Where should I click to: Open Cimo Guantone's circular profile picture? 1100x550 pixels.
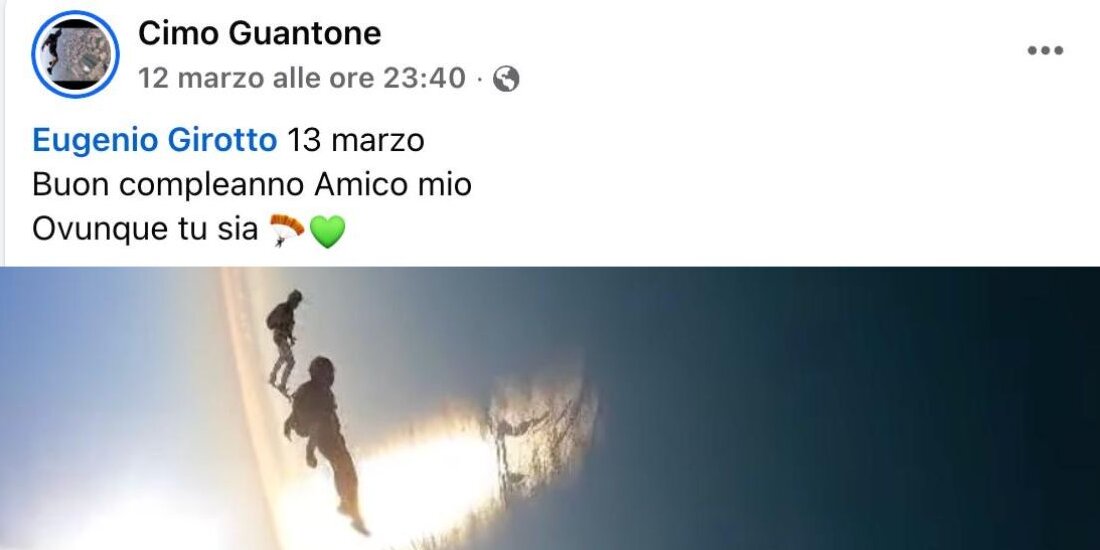coord(75,54)
